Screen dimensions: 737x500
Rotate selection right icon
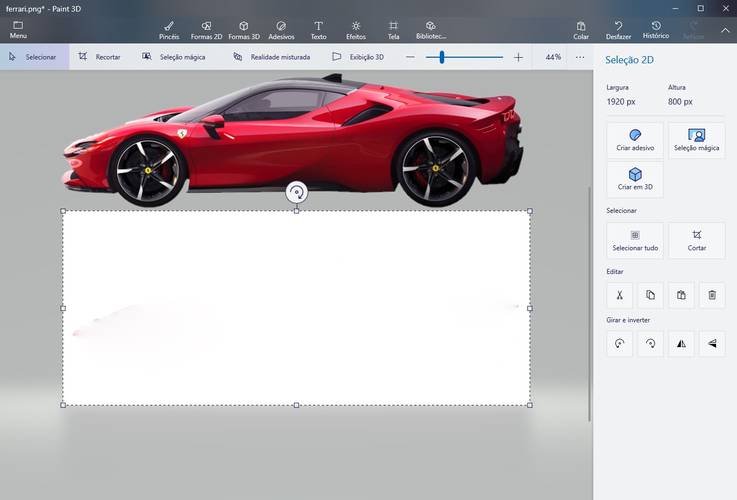651,344
